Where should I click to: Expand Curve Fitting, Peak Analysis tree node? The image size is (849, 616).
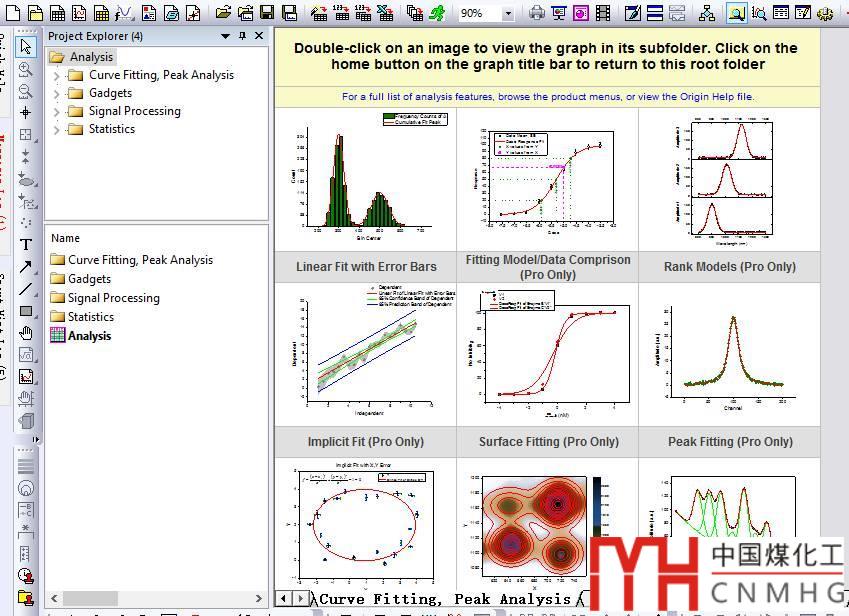coord(56,76)
